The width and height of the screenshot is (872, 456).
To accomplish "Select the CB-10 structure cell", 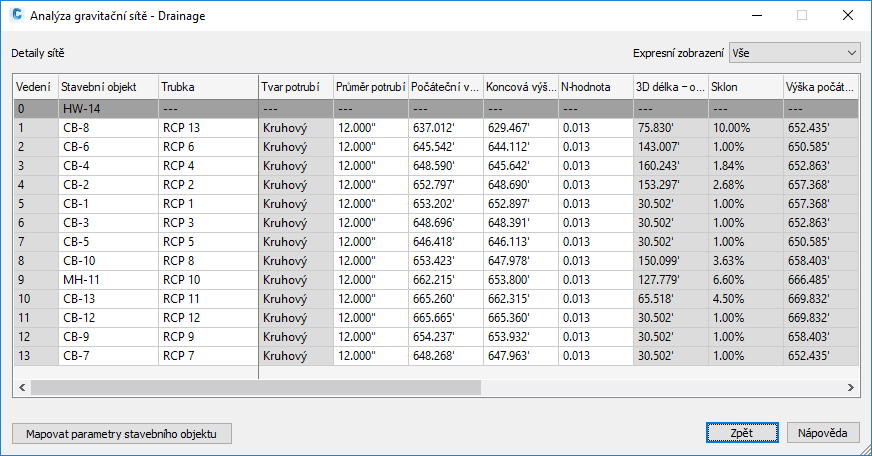I will click(x=108, y=261).
